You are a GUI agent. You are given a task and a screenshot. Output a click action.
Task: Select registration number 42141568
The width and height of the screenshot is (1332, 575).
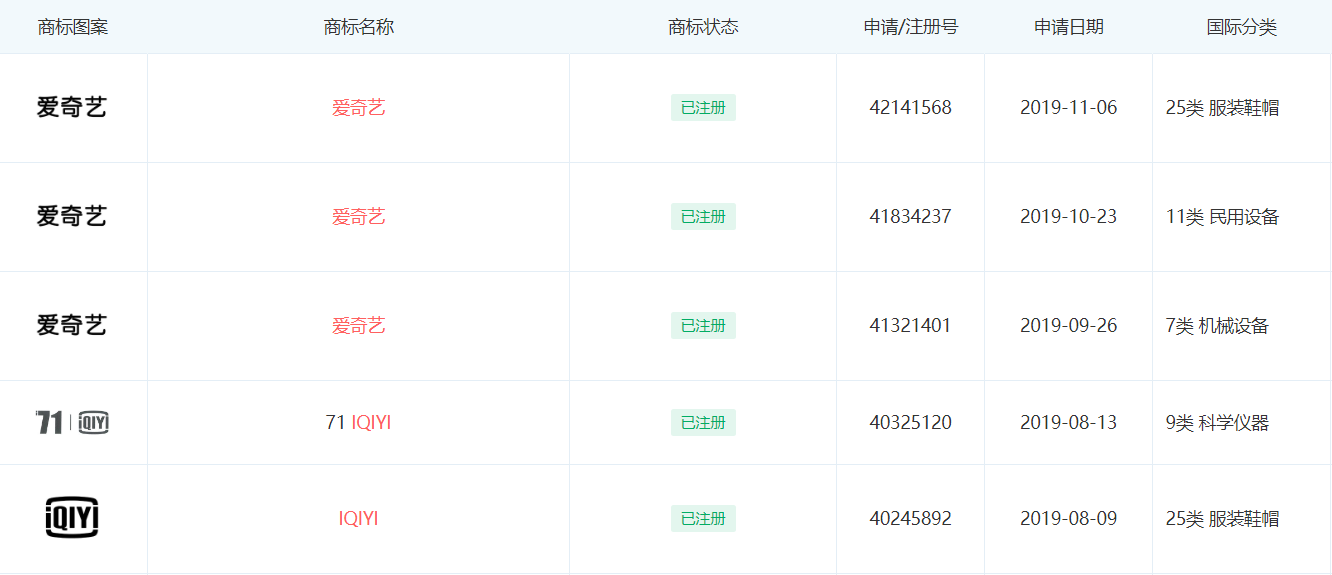pos(911,108)
